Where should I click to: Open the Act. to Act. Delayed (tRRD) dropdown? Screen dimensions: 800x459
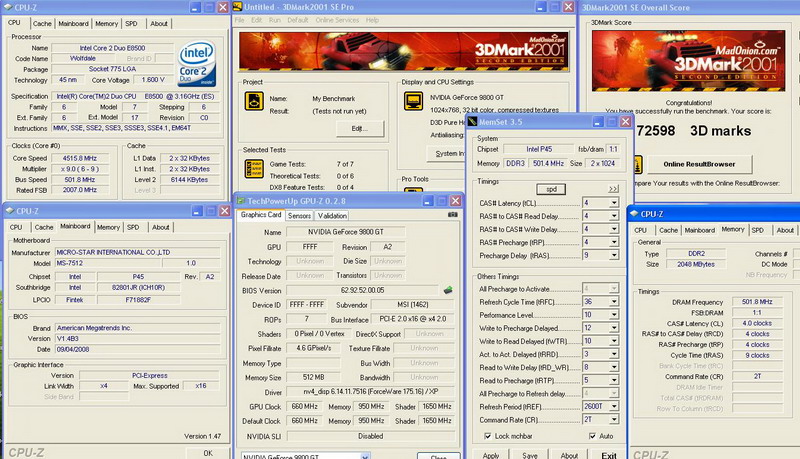click(x=614, y=354)
